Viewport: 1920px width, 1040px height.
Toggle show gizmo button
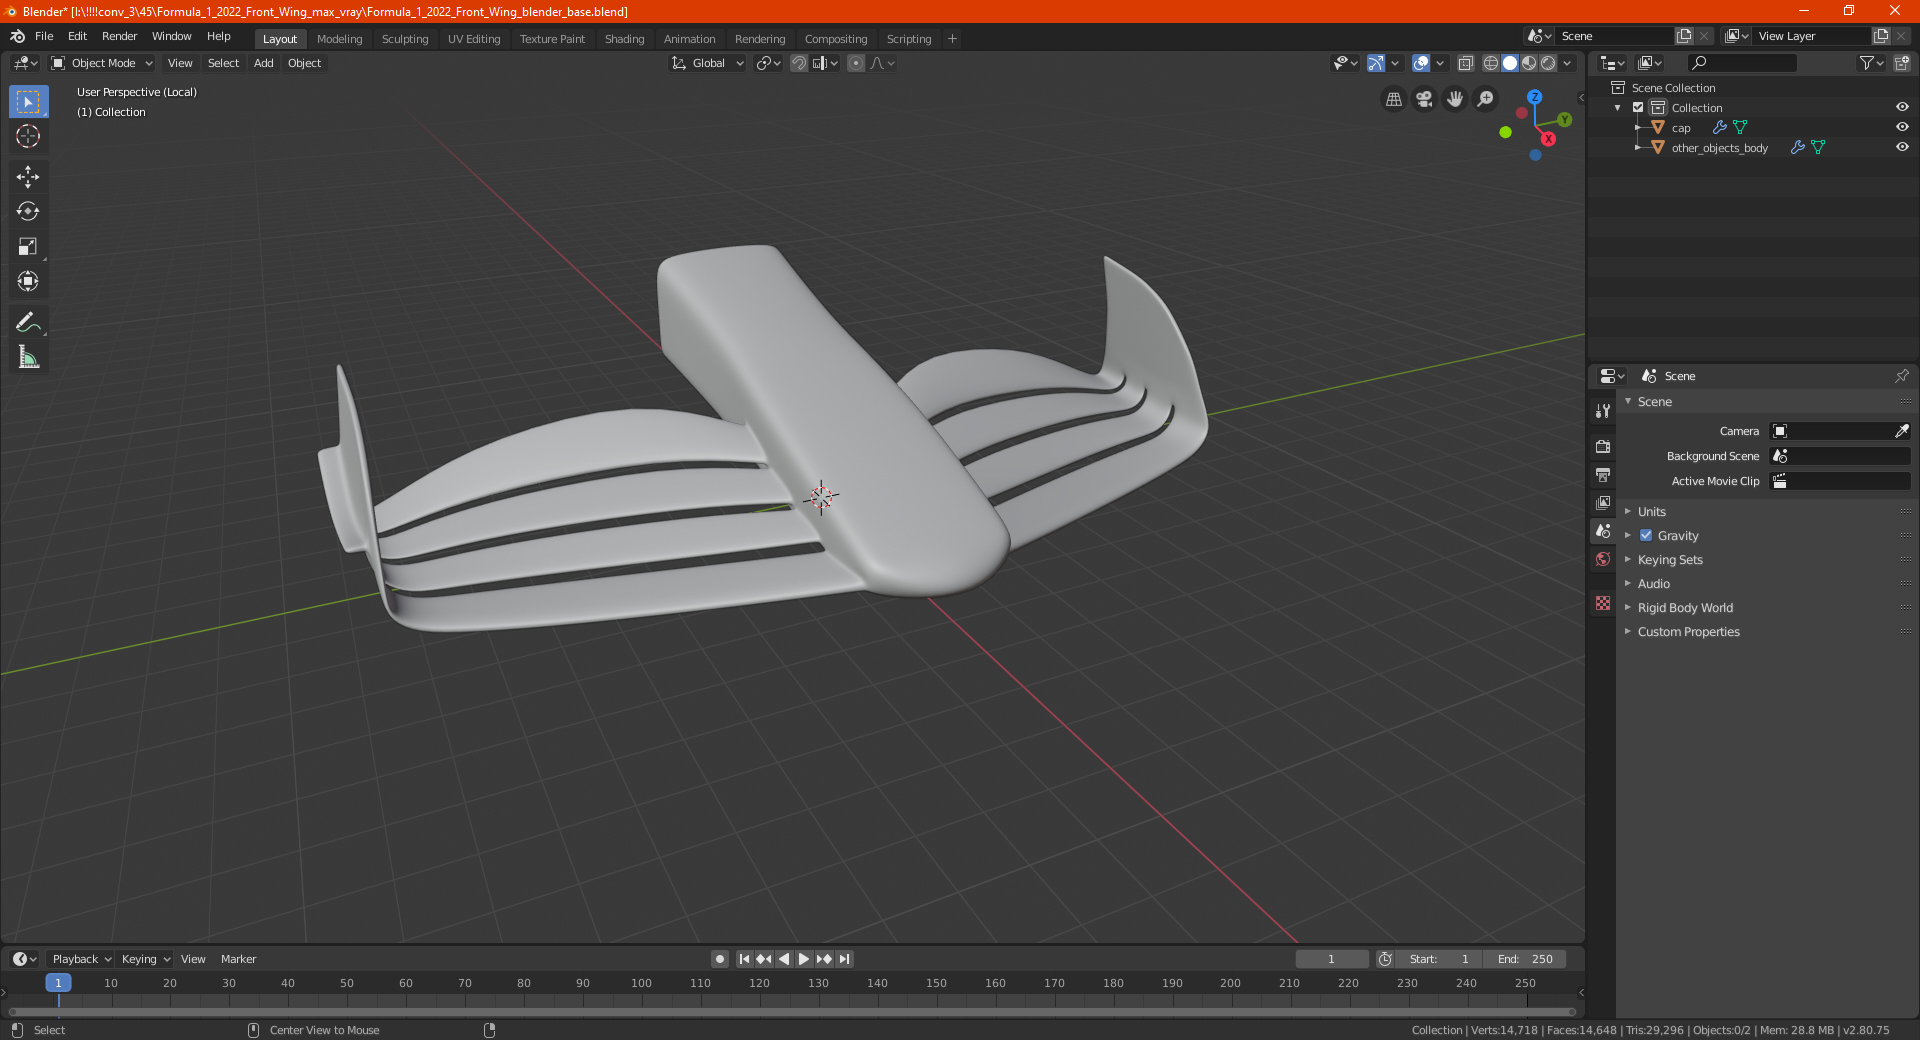point(1376,63)
